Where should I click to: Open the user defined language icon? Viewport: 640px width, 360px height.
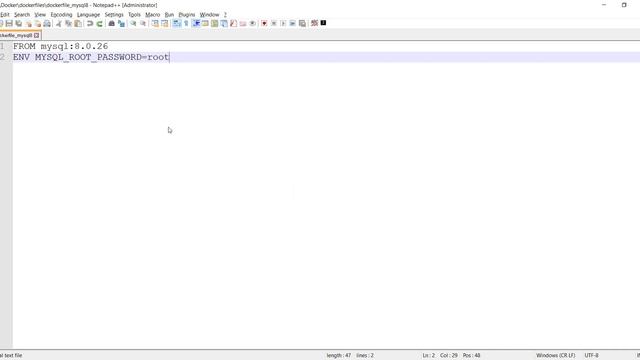205,24
